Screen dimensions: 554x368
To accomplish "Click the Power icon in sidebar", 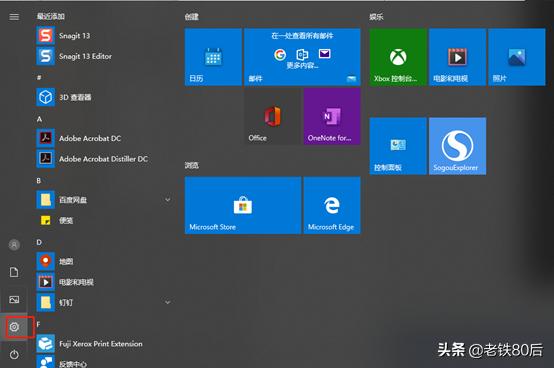I will click(14, 354).
